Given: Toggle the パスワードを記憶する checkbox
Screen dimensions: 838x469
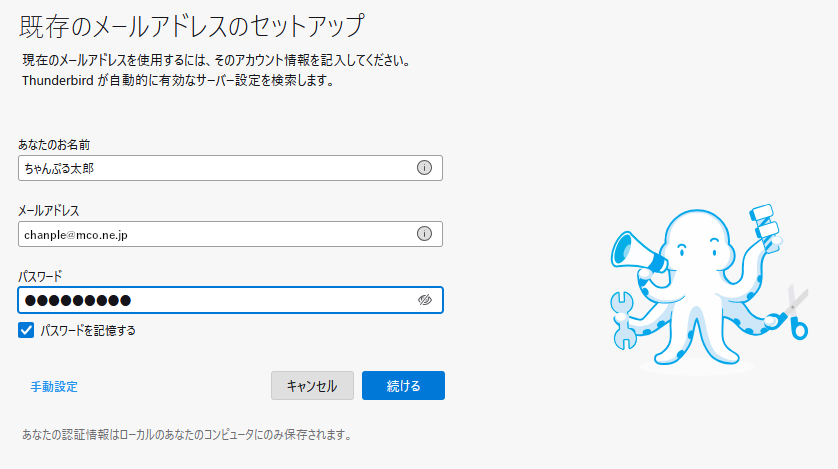Looking at the screenshot, I should click(x=26, y=330).
